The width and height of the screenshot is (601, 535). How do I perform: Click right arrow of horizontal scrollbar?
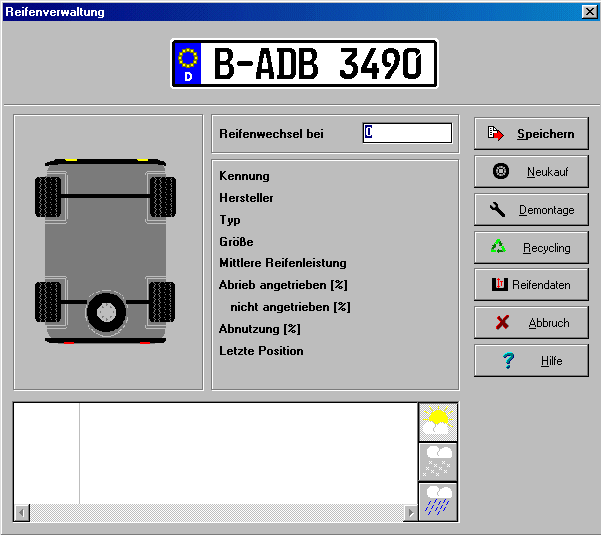click(x=409, y=512)
